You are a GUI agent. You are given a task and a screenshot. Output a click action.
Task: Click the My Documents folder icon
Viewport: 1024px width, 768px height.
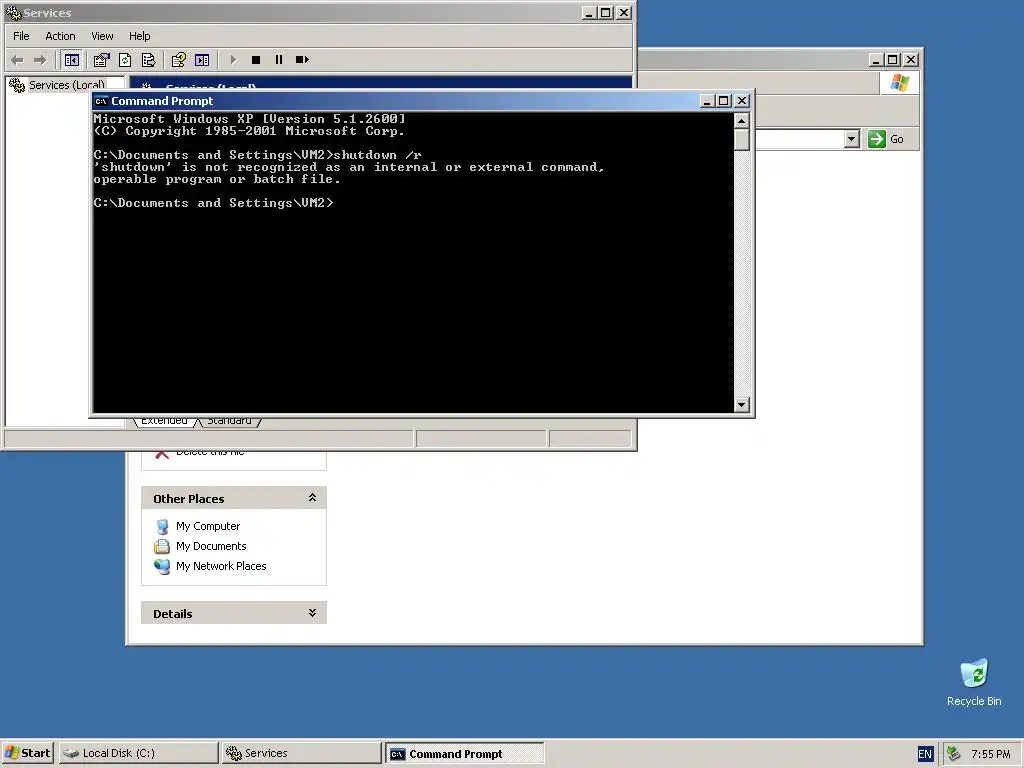[162, 547]
